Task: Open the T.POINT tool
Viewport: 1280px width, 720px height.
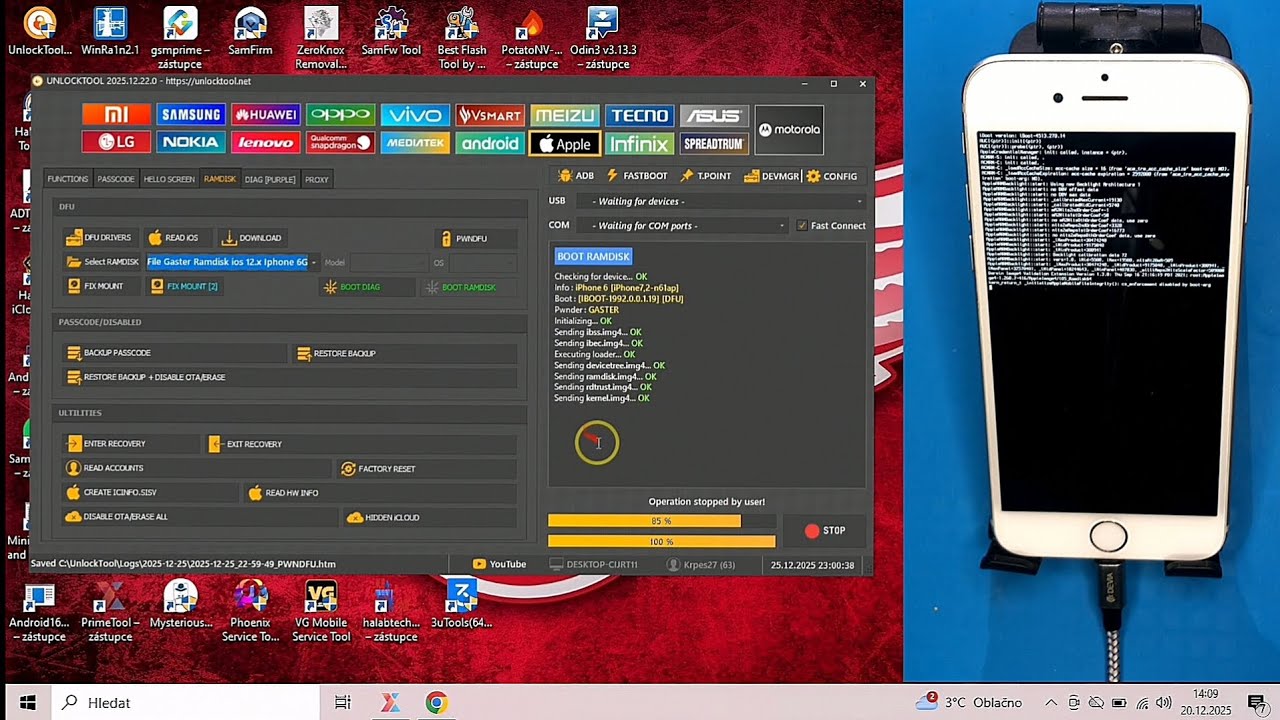Action: click(x=706, y=176)
